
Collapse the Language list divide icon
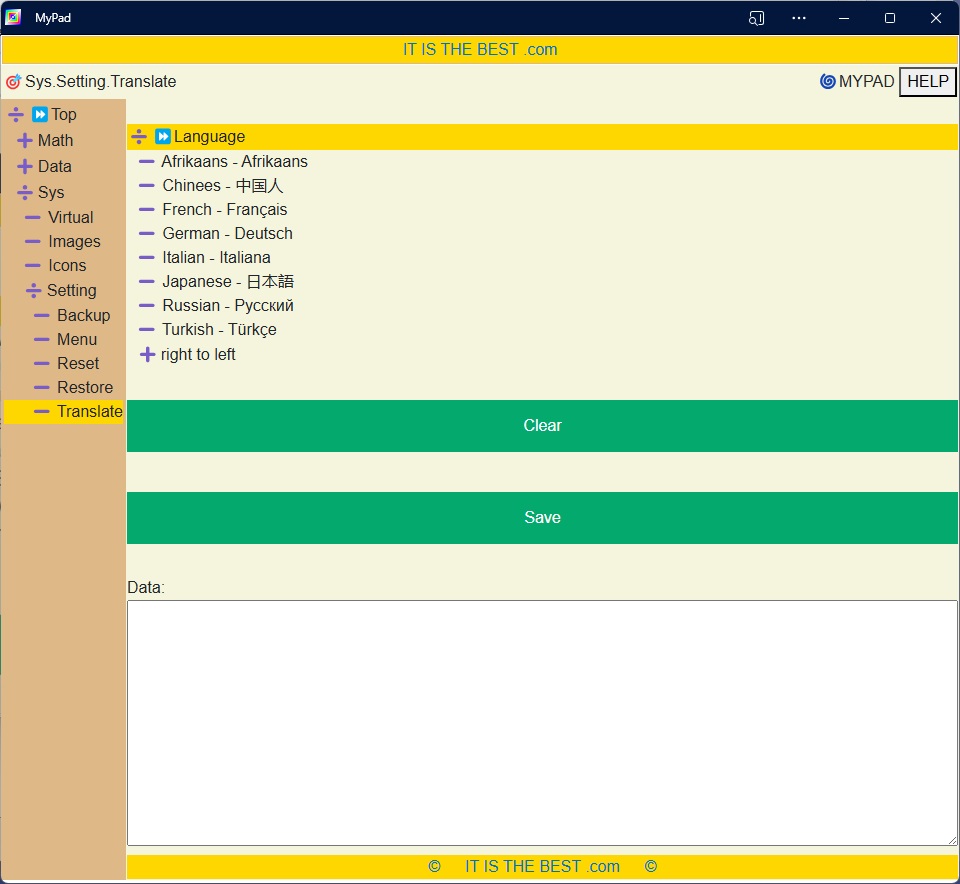tap(139, 137)
